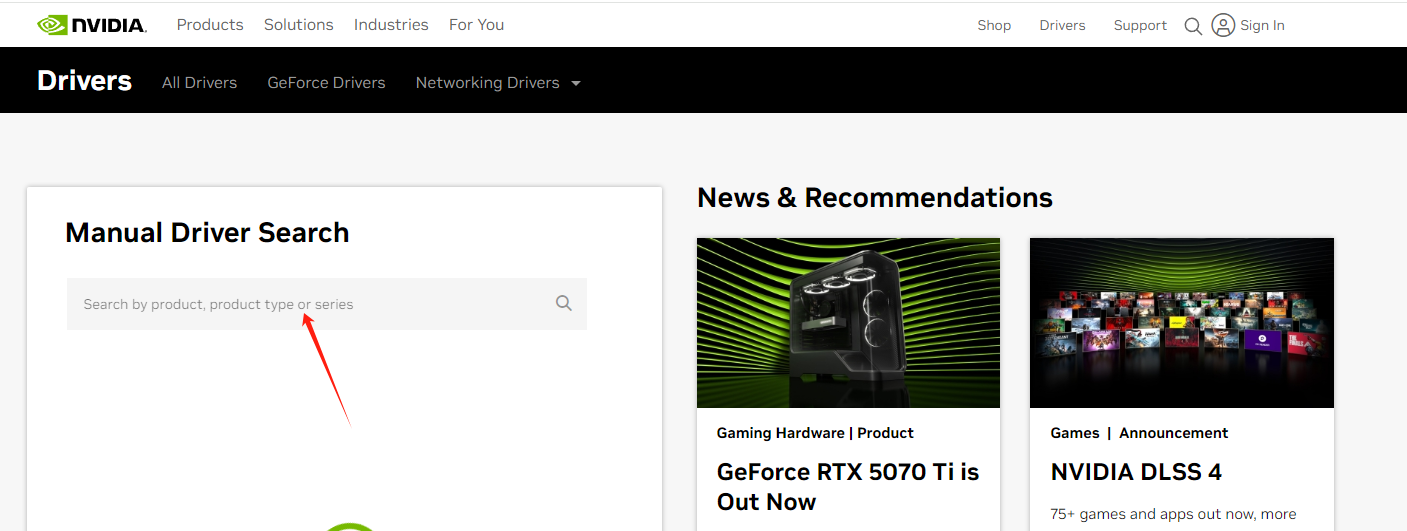1407x531 pixels.
Task: Open the Drivers link in top bar
Action: pos(1062,25)
